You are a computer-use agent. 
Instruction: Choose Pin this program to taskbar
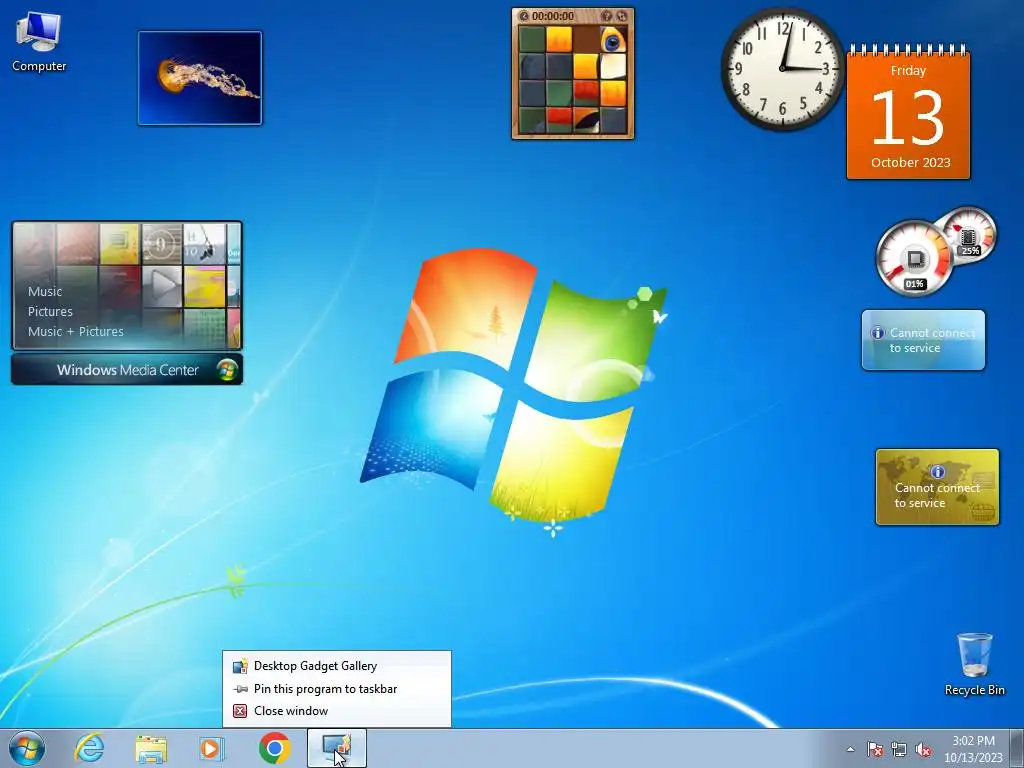[337, 688]
